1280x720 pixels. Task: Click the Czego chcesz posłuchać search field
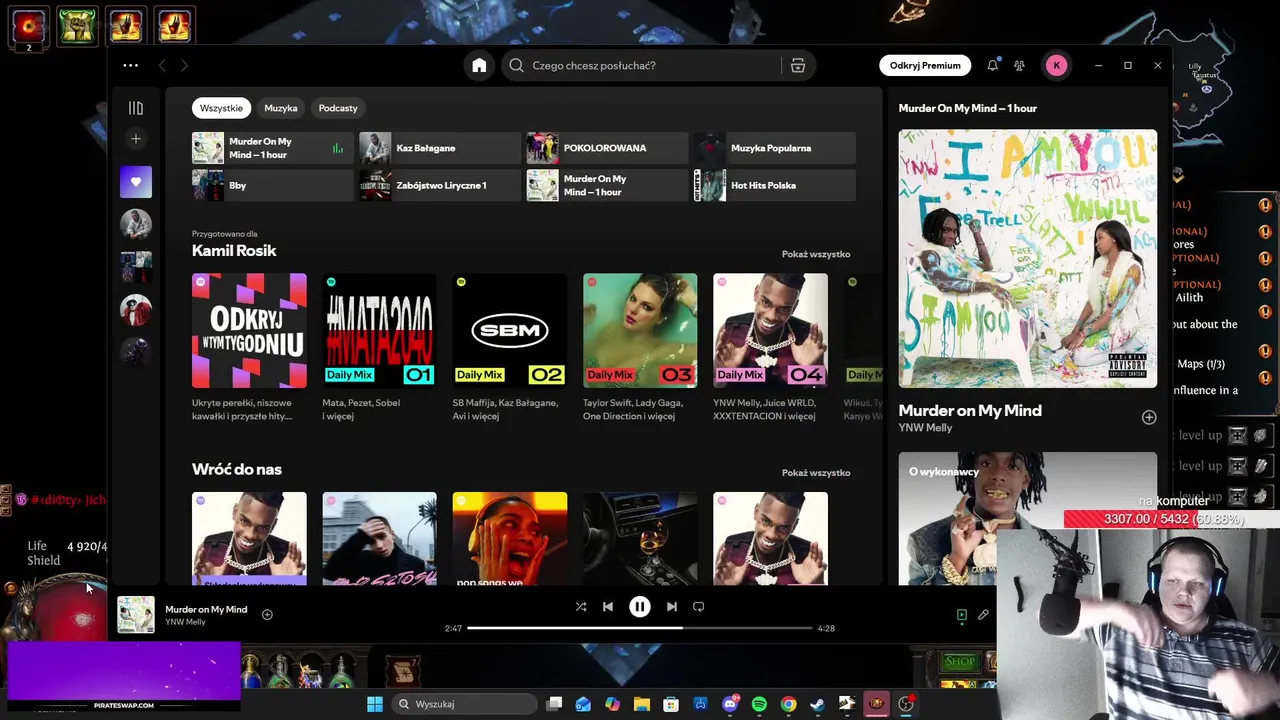(640, 65)
